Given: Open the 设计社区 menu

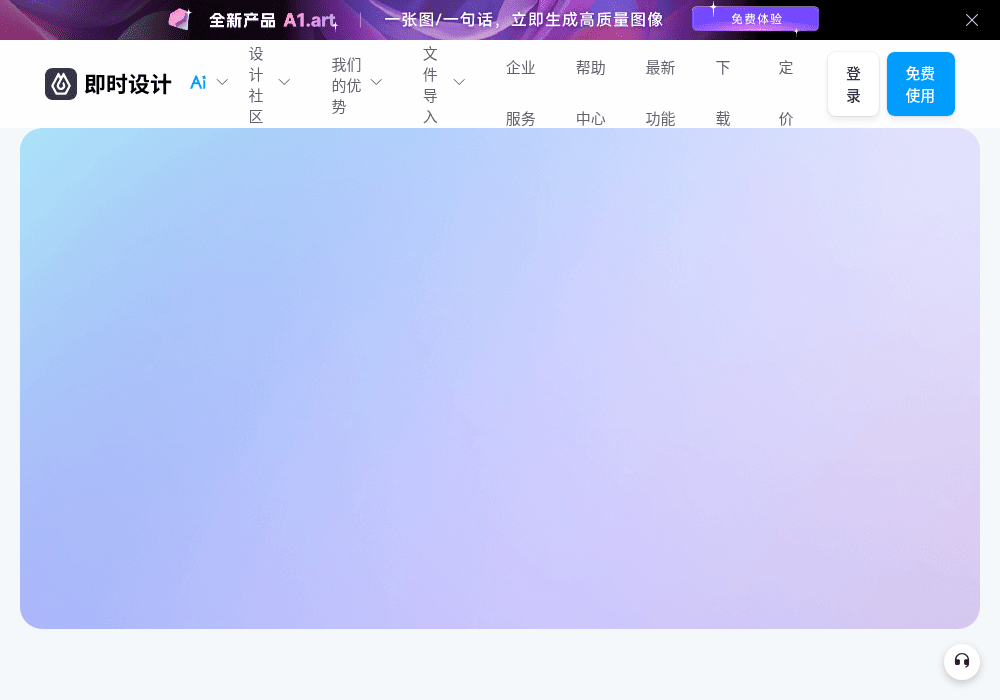Looking at the screenshot, I should (256, 85).
